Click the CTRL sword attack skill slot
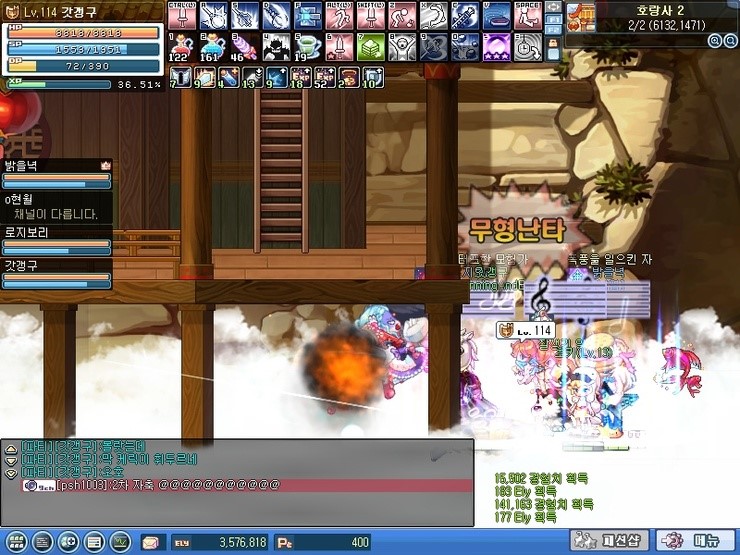The image size is (740, 555). point(181,15)
